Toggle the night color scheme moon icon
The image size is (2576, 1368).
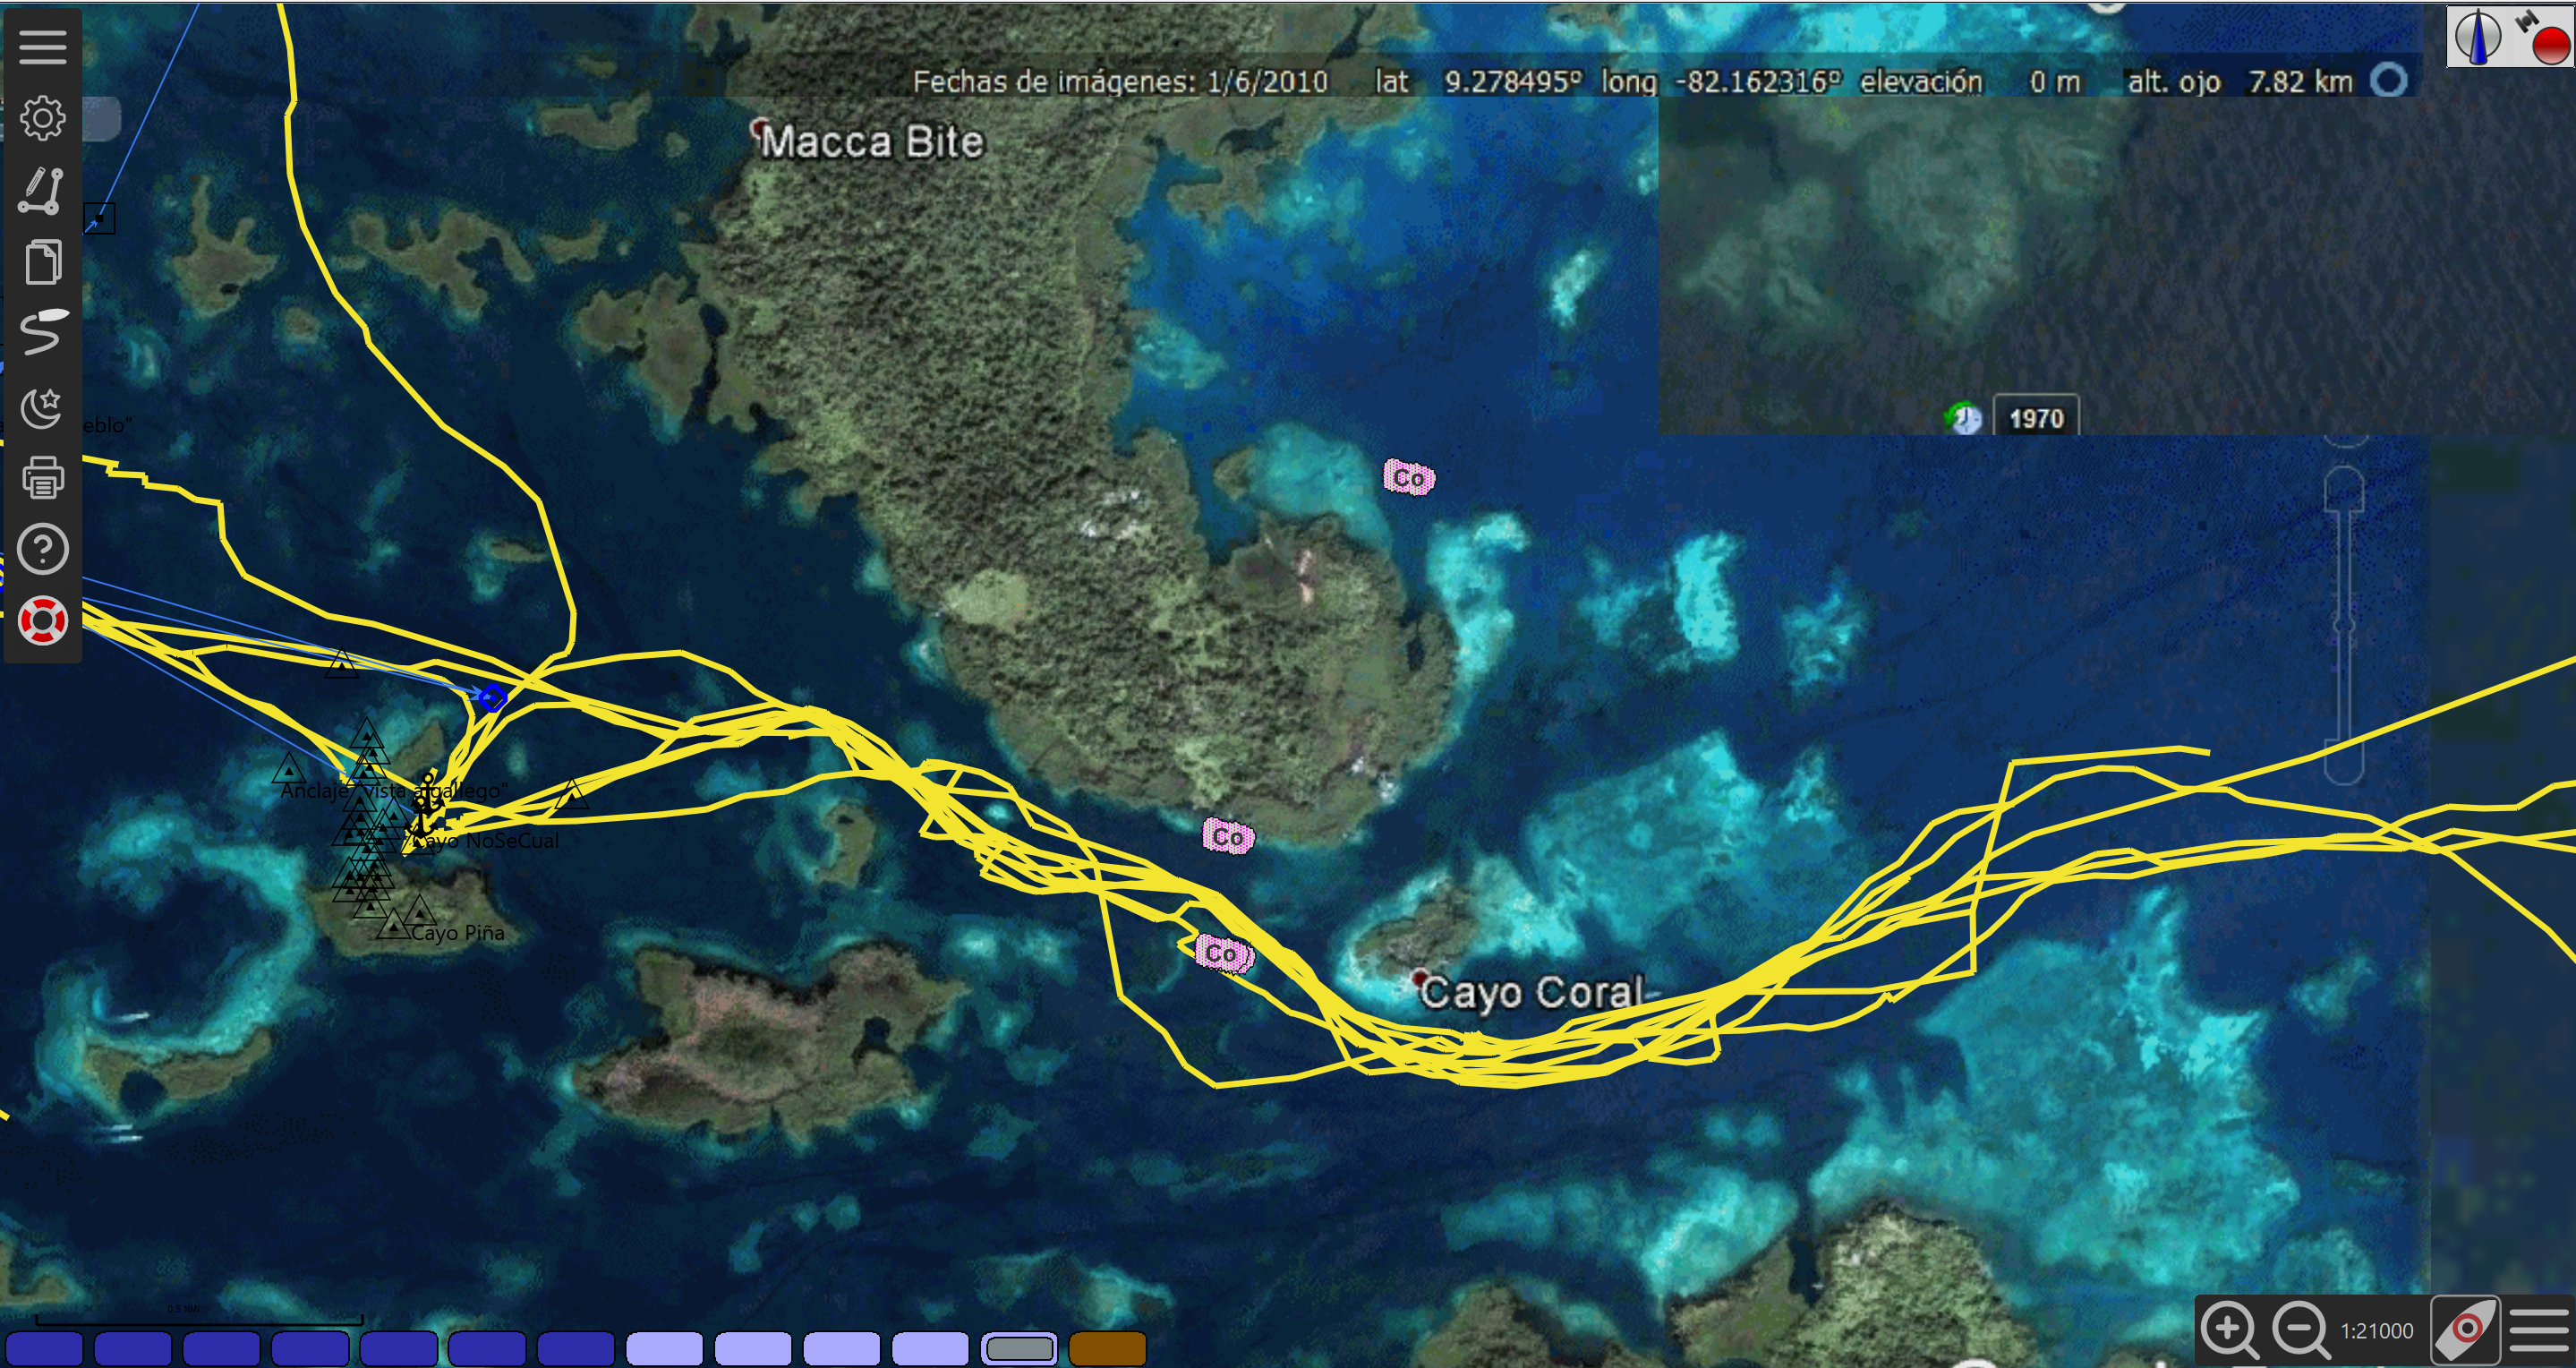click(x=42, y=406)
